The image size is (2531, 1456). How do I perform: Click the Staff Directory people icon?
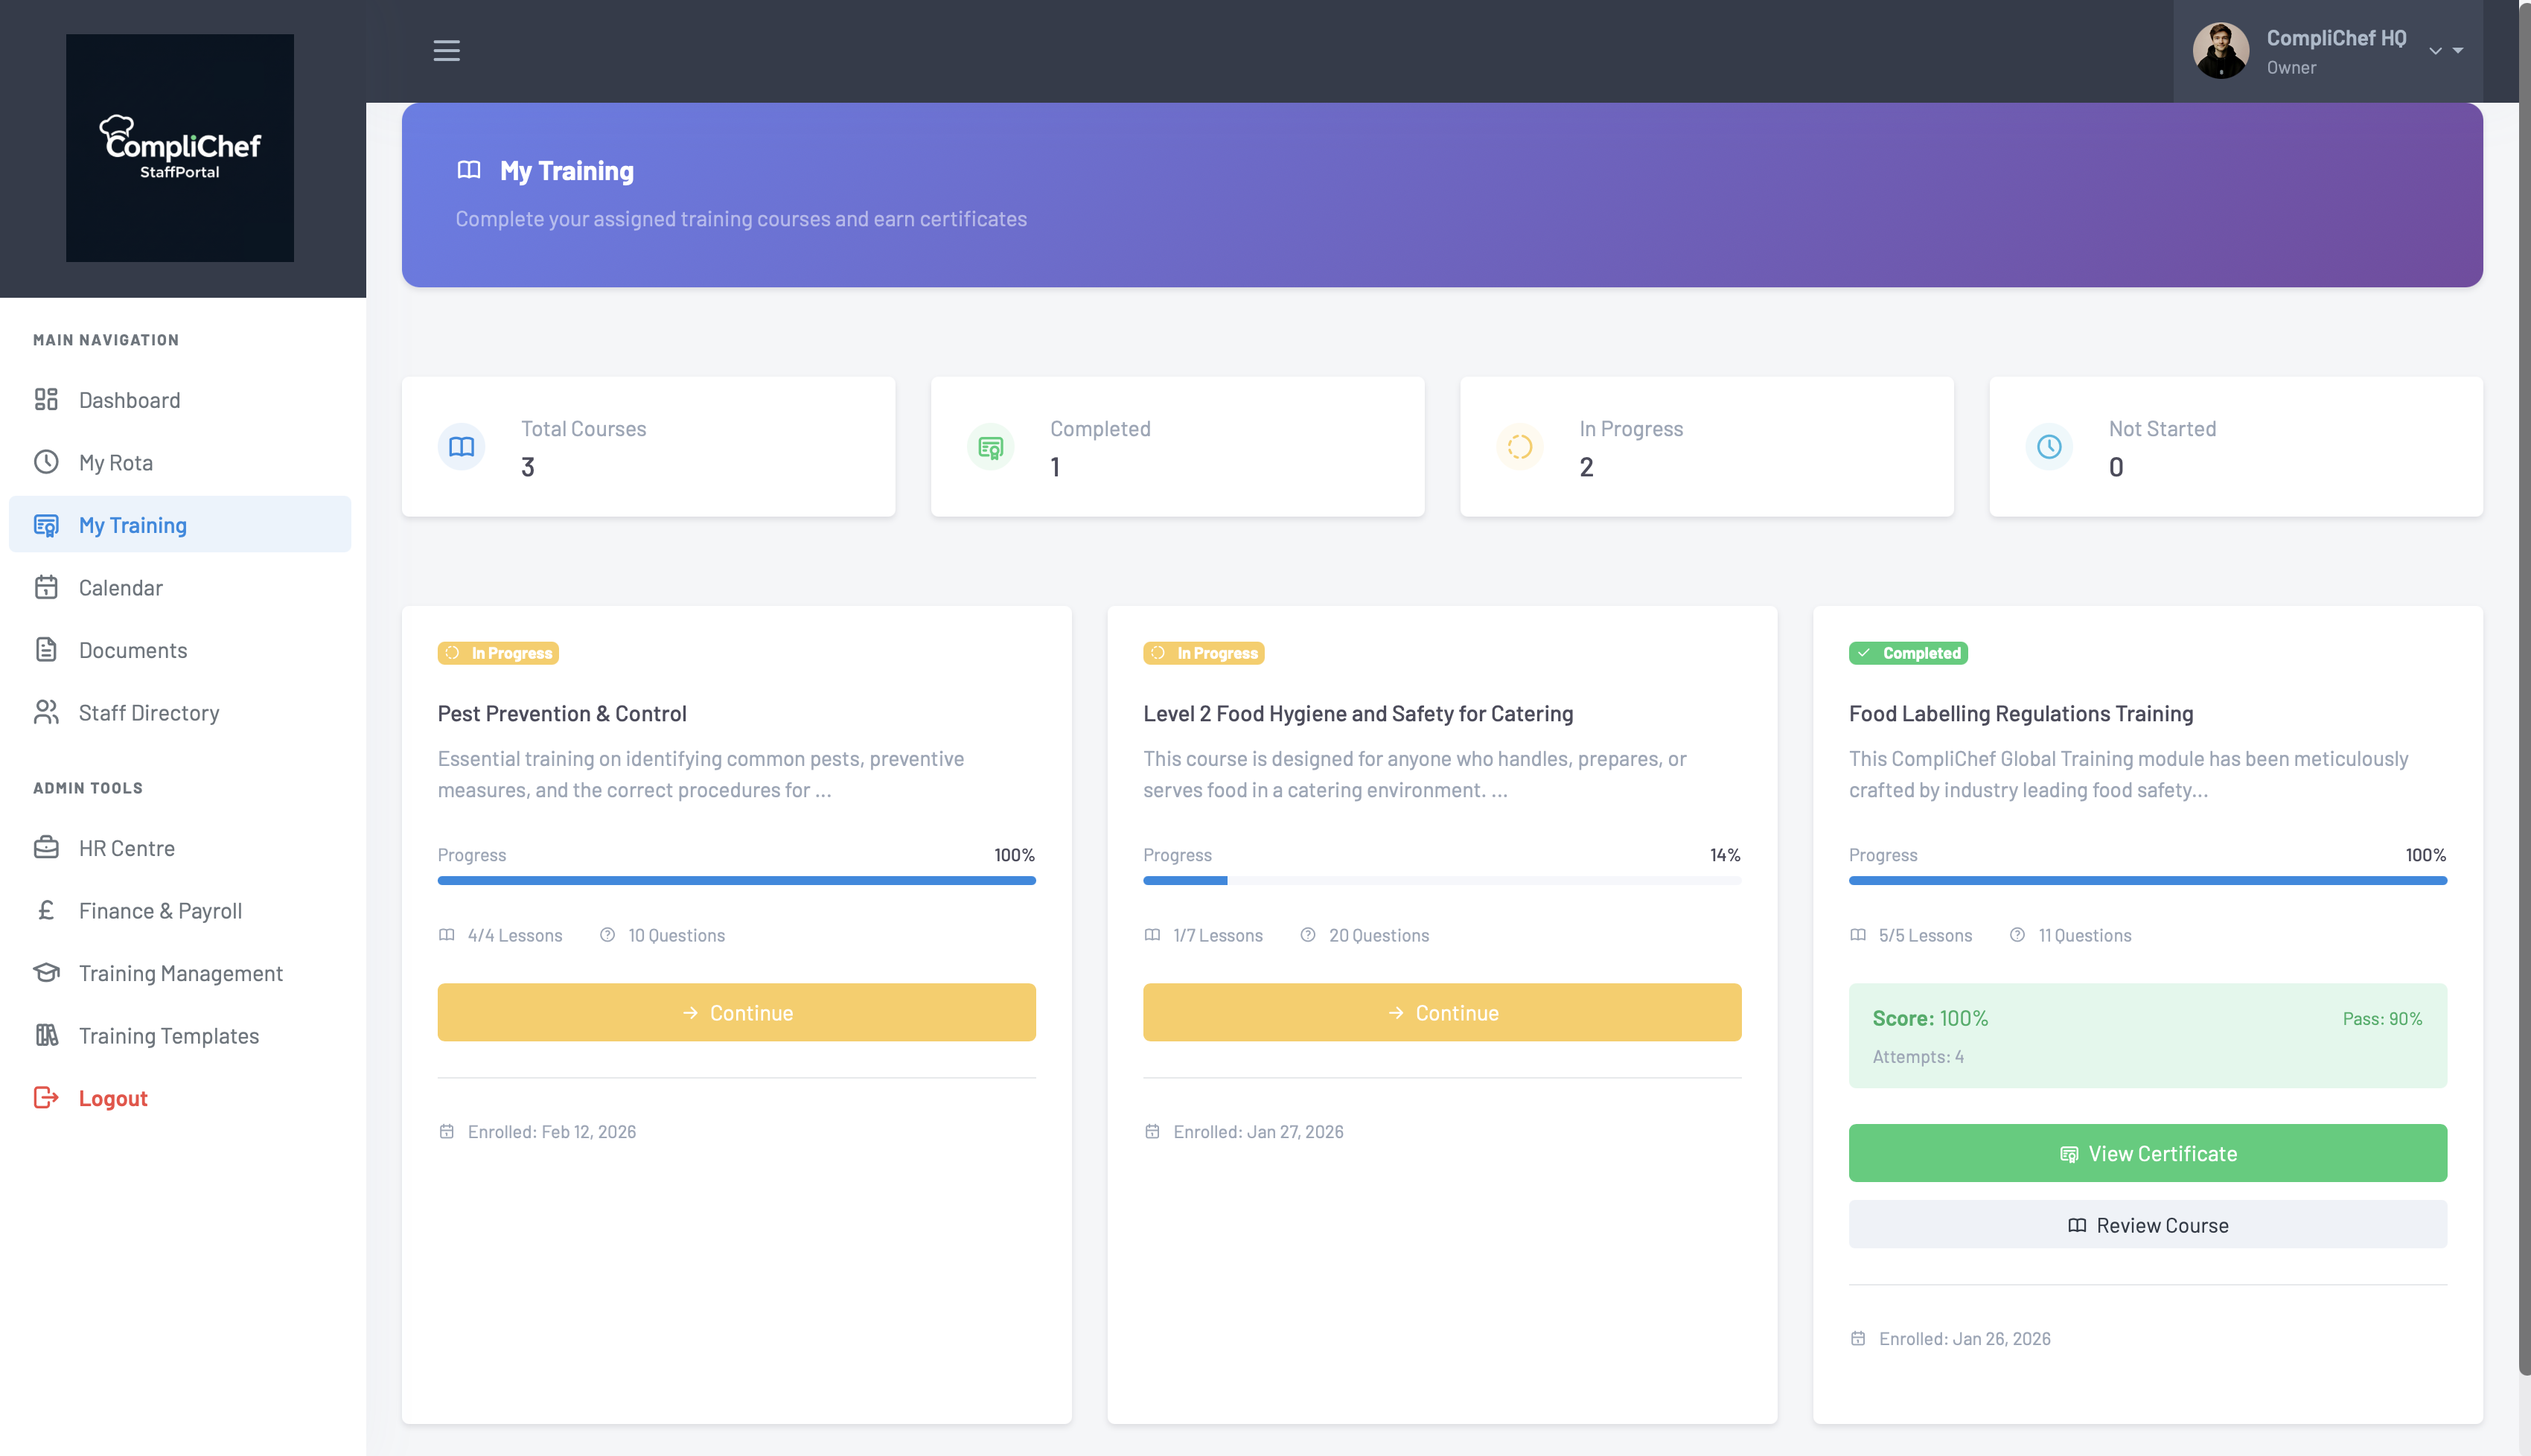[46, 712]
